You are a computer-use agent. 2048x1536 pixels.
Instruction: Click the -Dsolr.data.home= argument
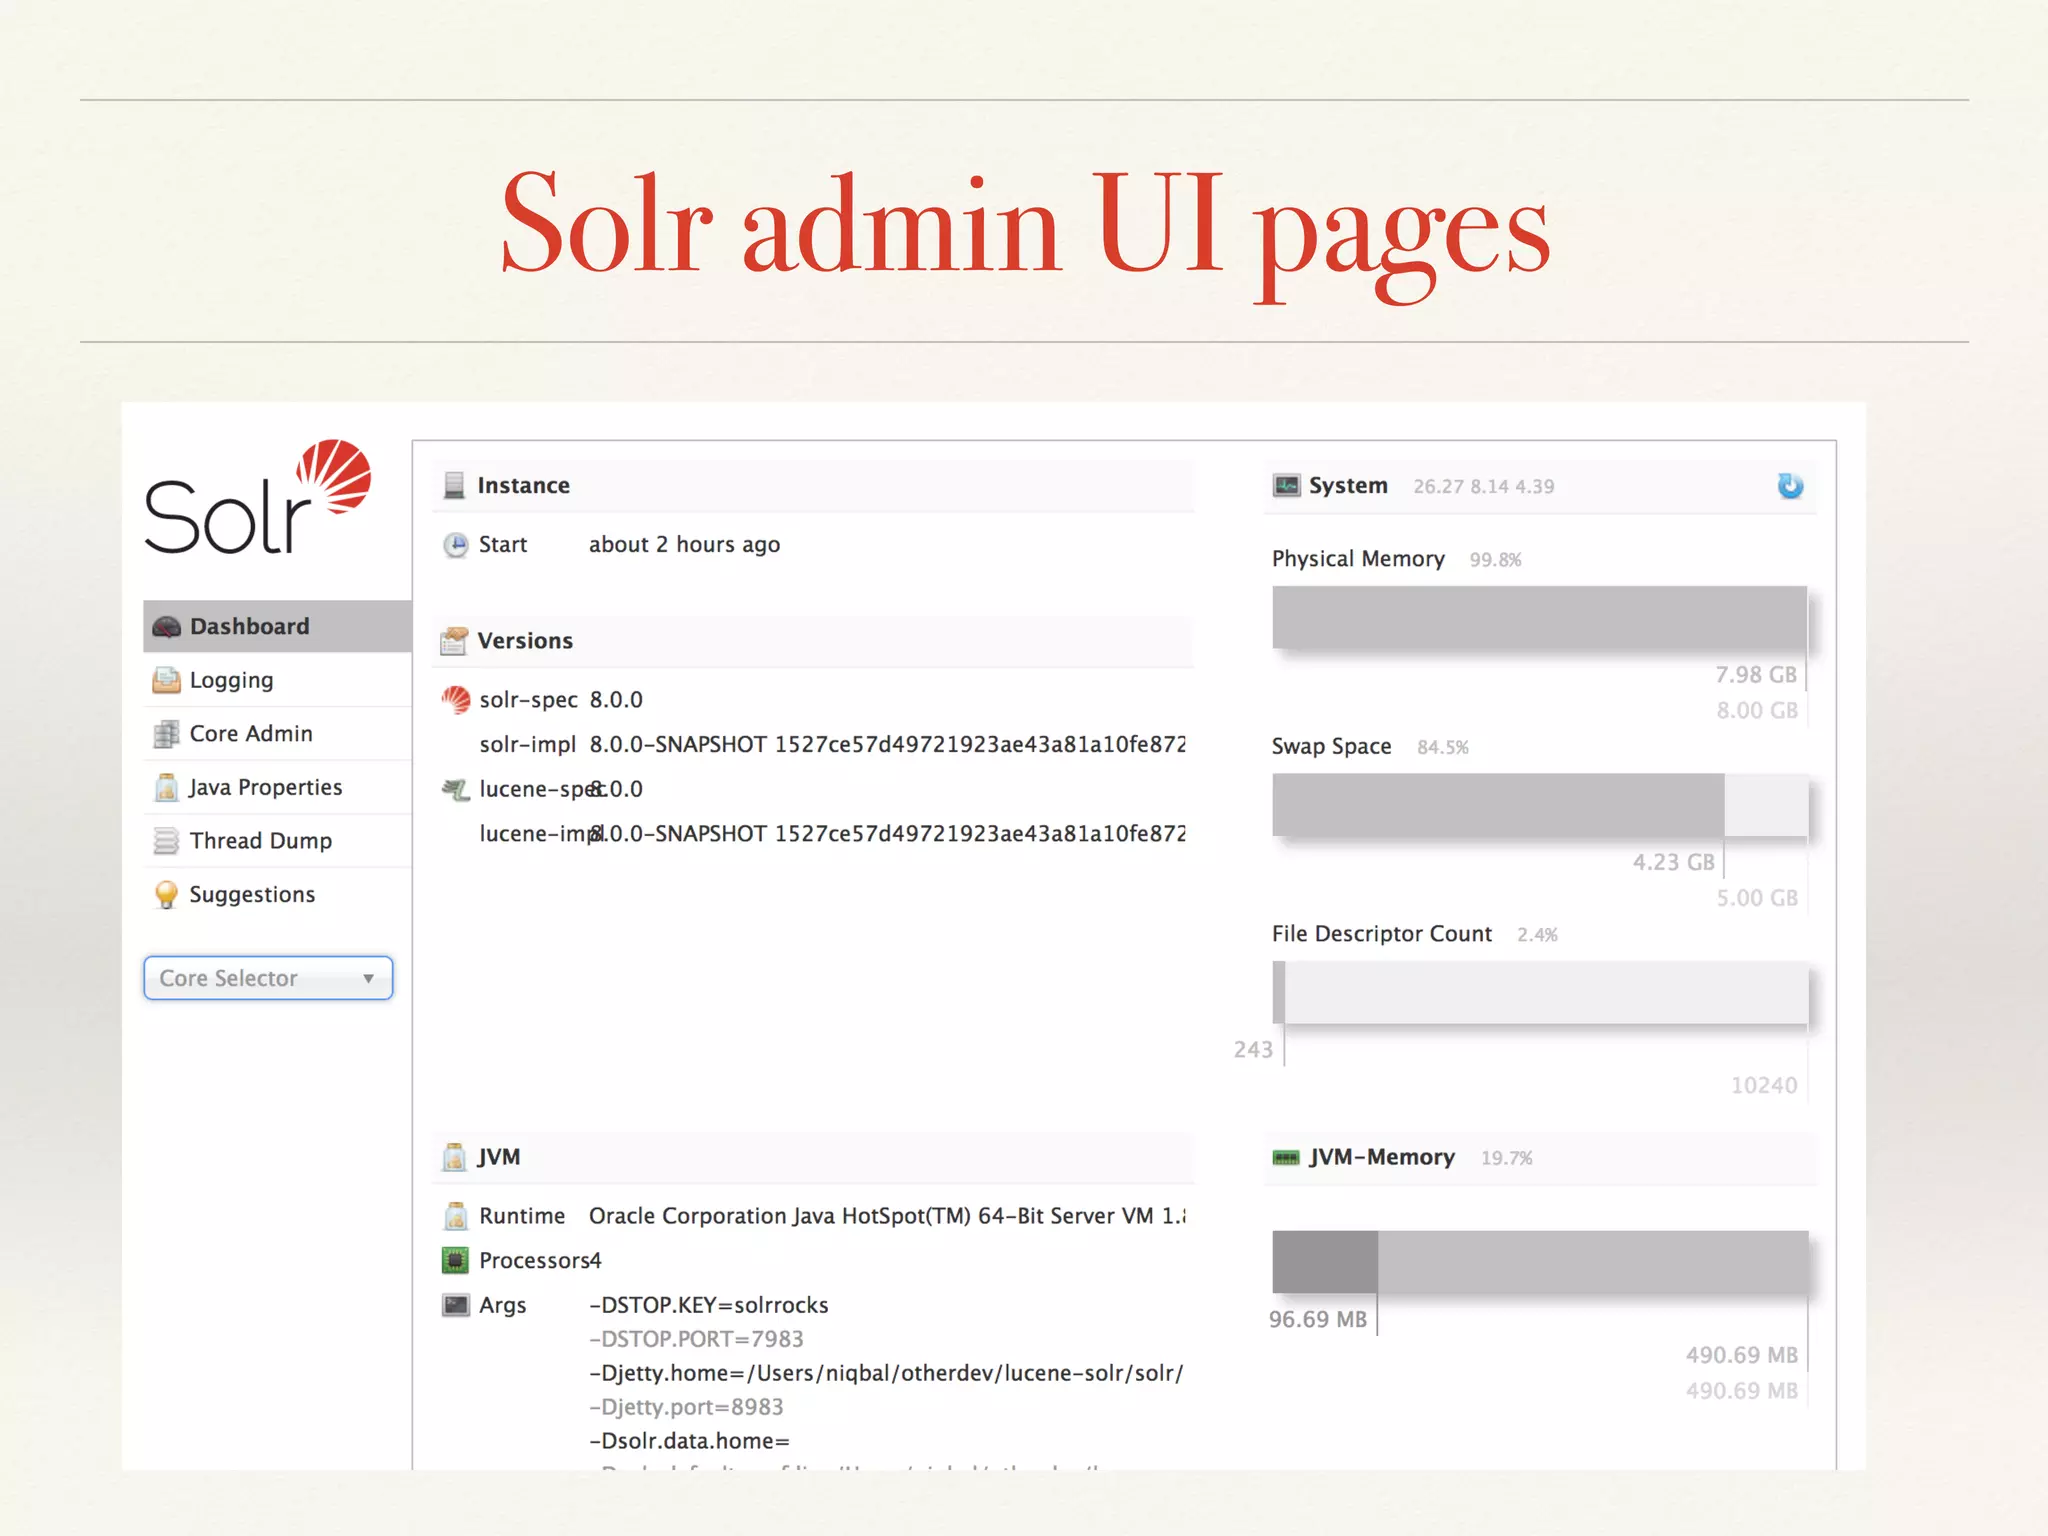689,1441
